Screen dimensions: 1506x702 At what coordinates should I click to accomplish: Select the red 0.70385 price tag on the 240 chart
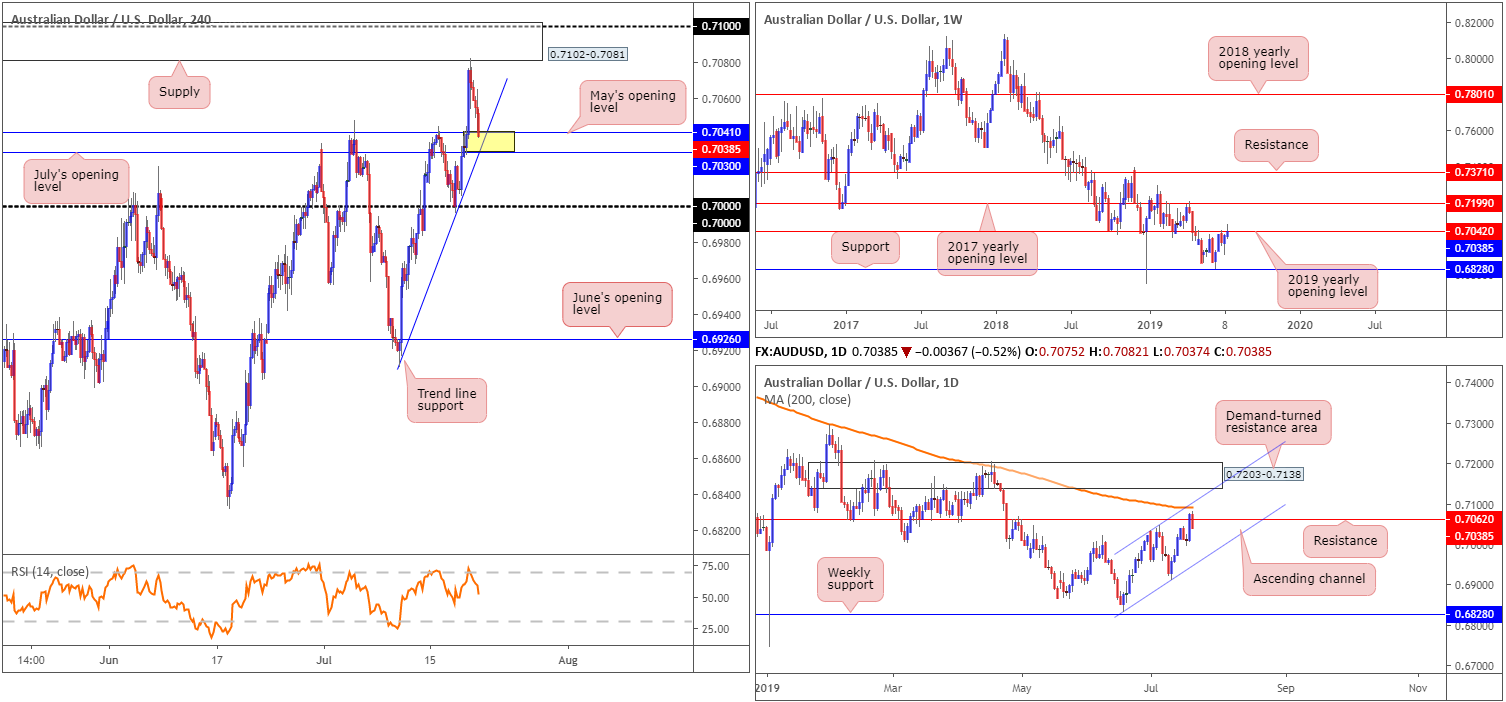721,148
